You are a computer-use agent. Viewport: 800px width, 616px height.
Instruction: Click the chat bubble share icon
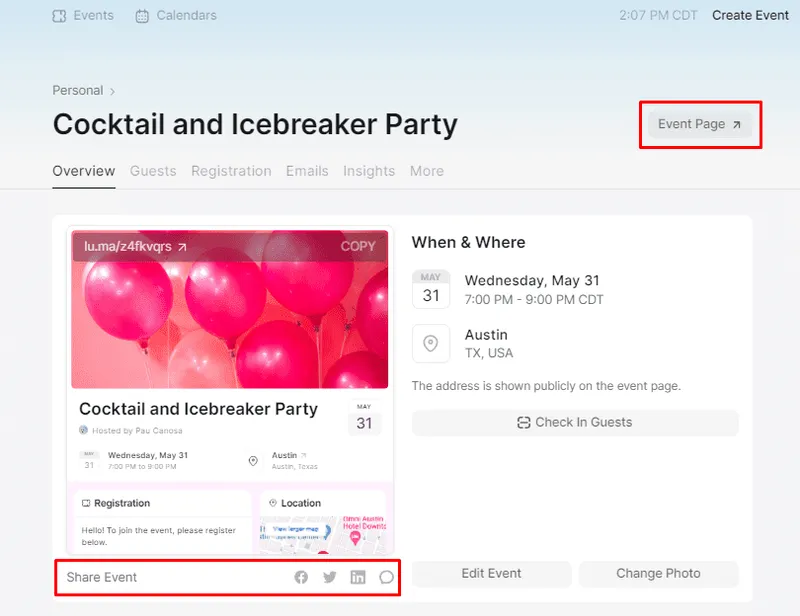(386, 577)
